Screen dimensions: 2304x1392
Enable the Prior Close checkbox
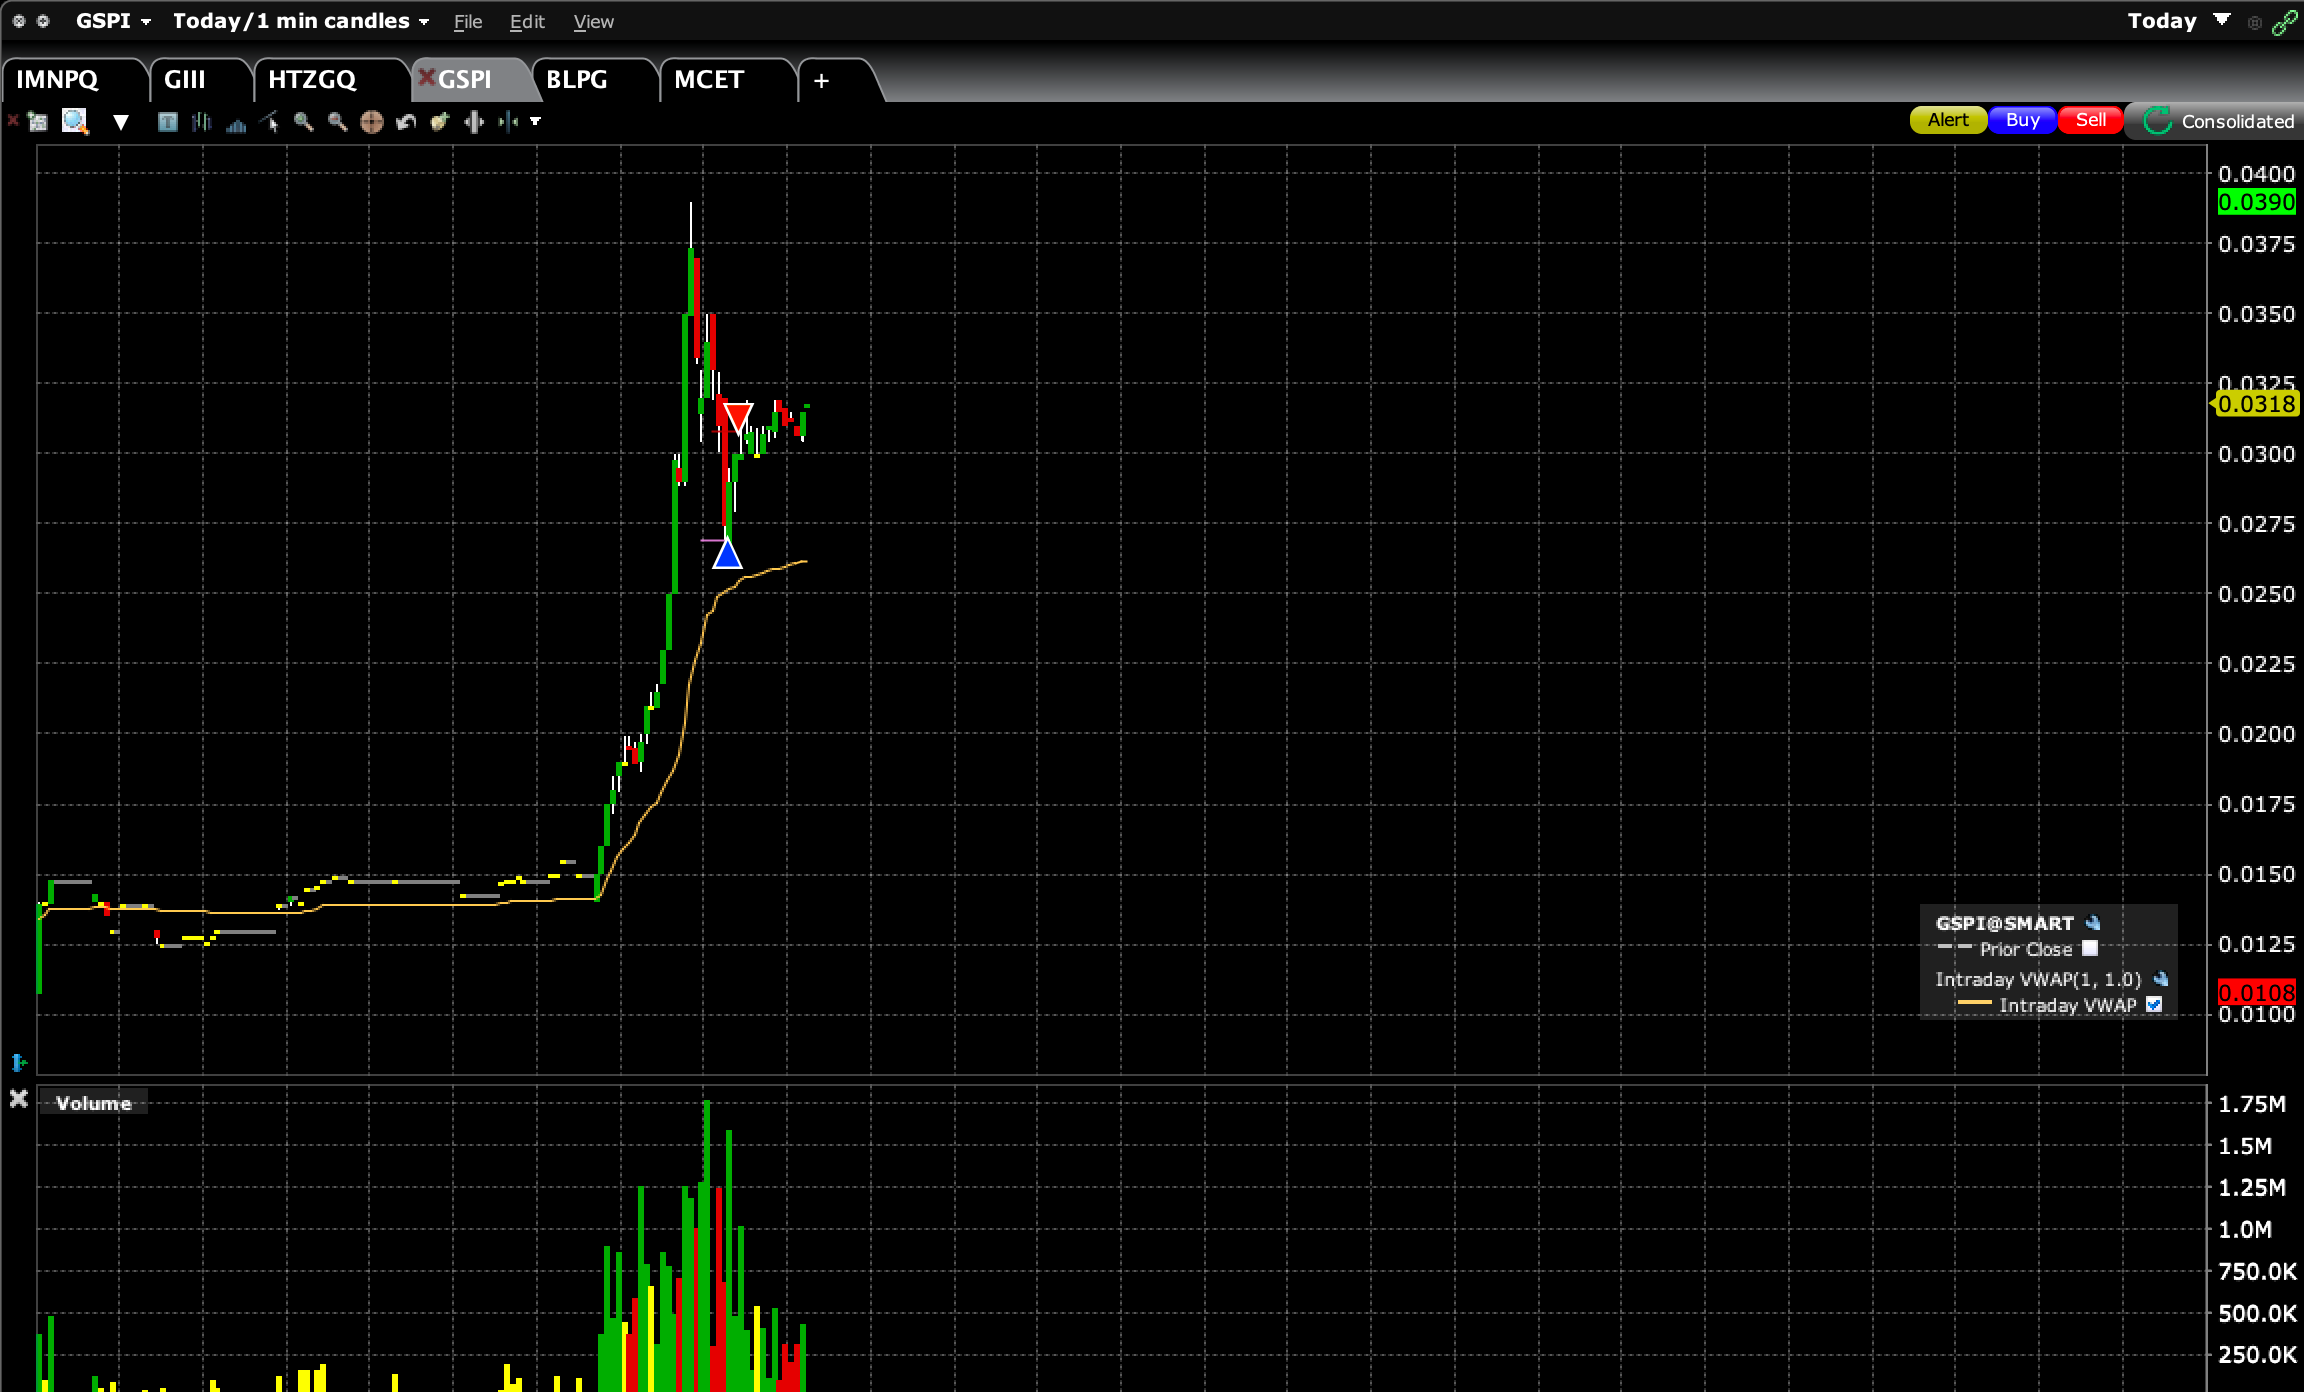coord(2090,948)
